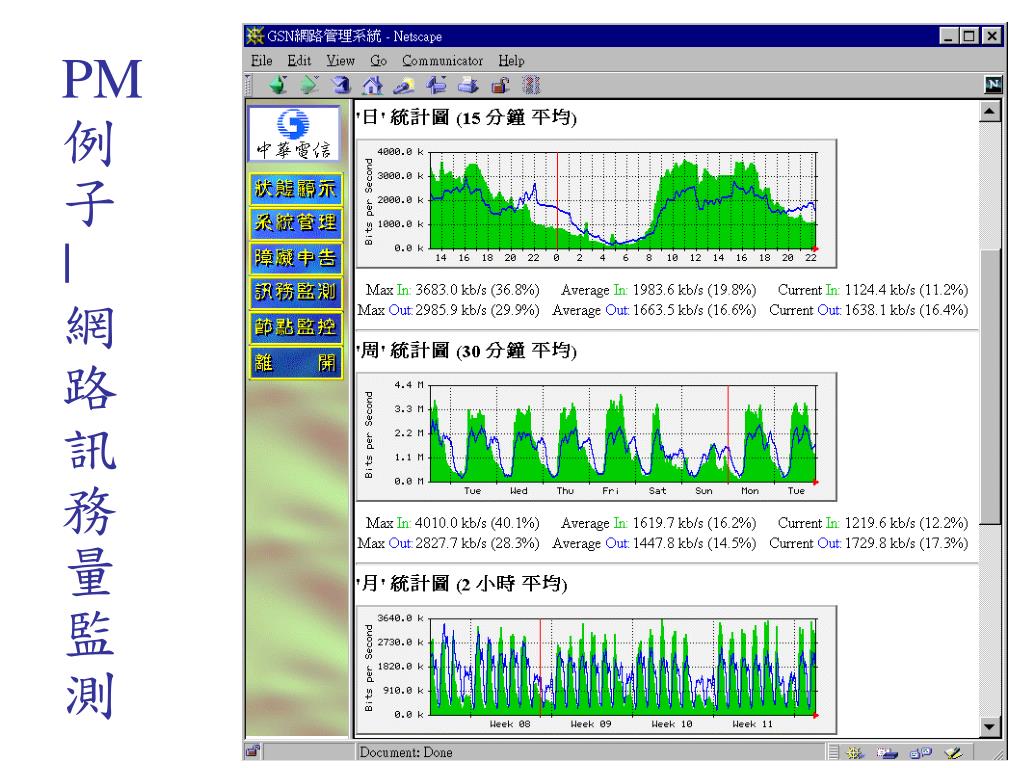This screenshot has width=1024, height=768.
Task: Go back with the Back arrow
Action: [x=278, y=85]
